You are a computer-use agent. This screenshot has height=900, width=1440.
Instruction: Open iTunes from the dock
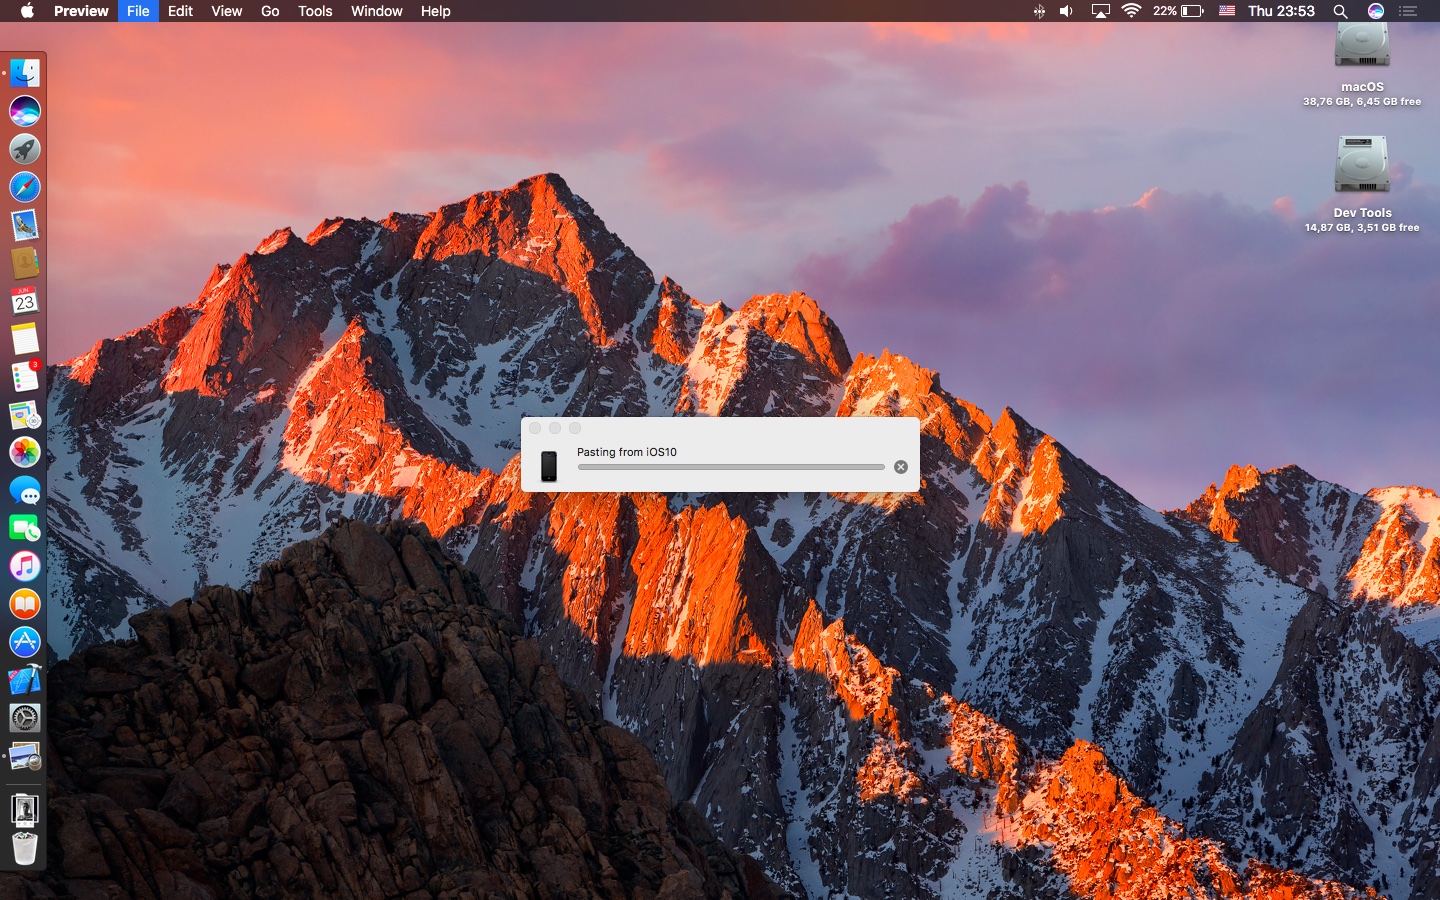tap(25, 566)
